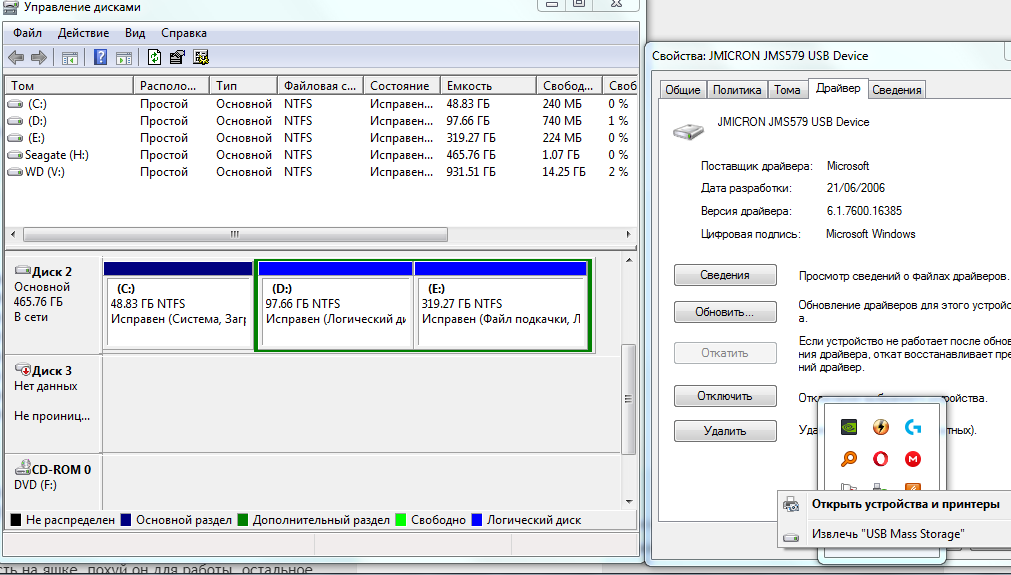Click the CD-ROM 0 drive icon
The width and height of the screenshot is (1011, 575).
(x=23, y=467)
